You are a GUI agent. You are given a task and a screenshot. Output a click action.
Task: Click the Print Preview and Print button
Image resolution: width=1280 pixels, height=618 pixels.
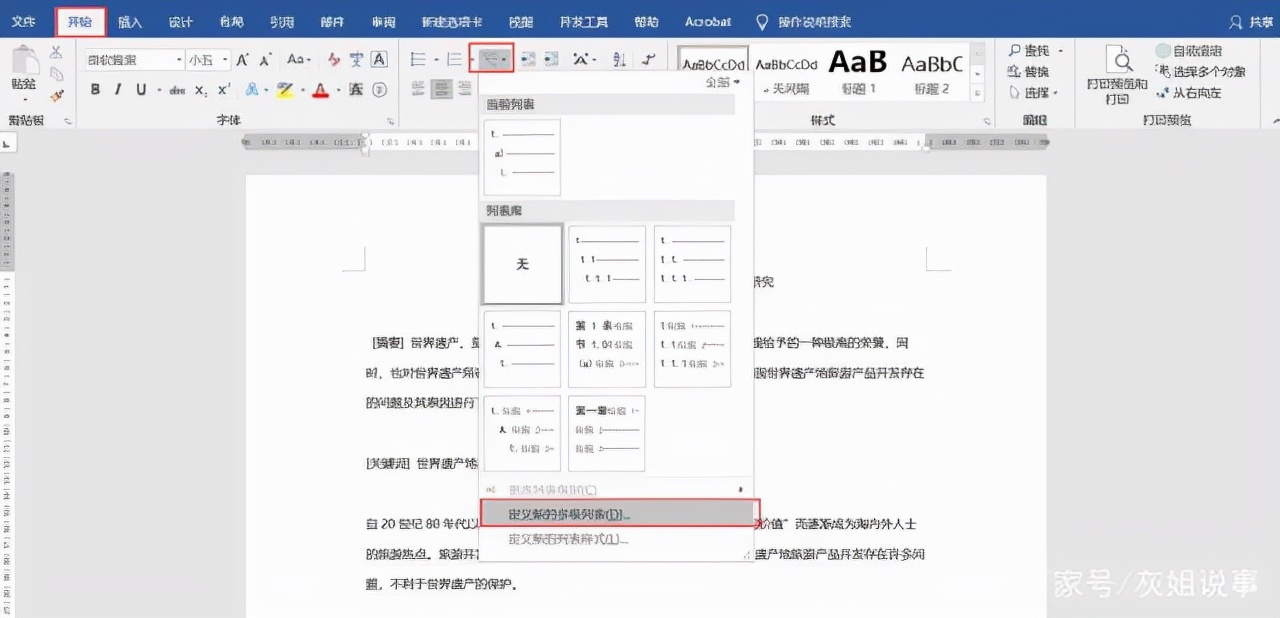pos(1118,74)
